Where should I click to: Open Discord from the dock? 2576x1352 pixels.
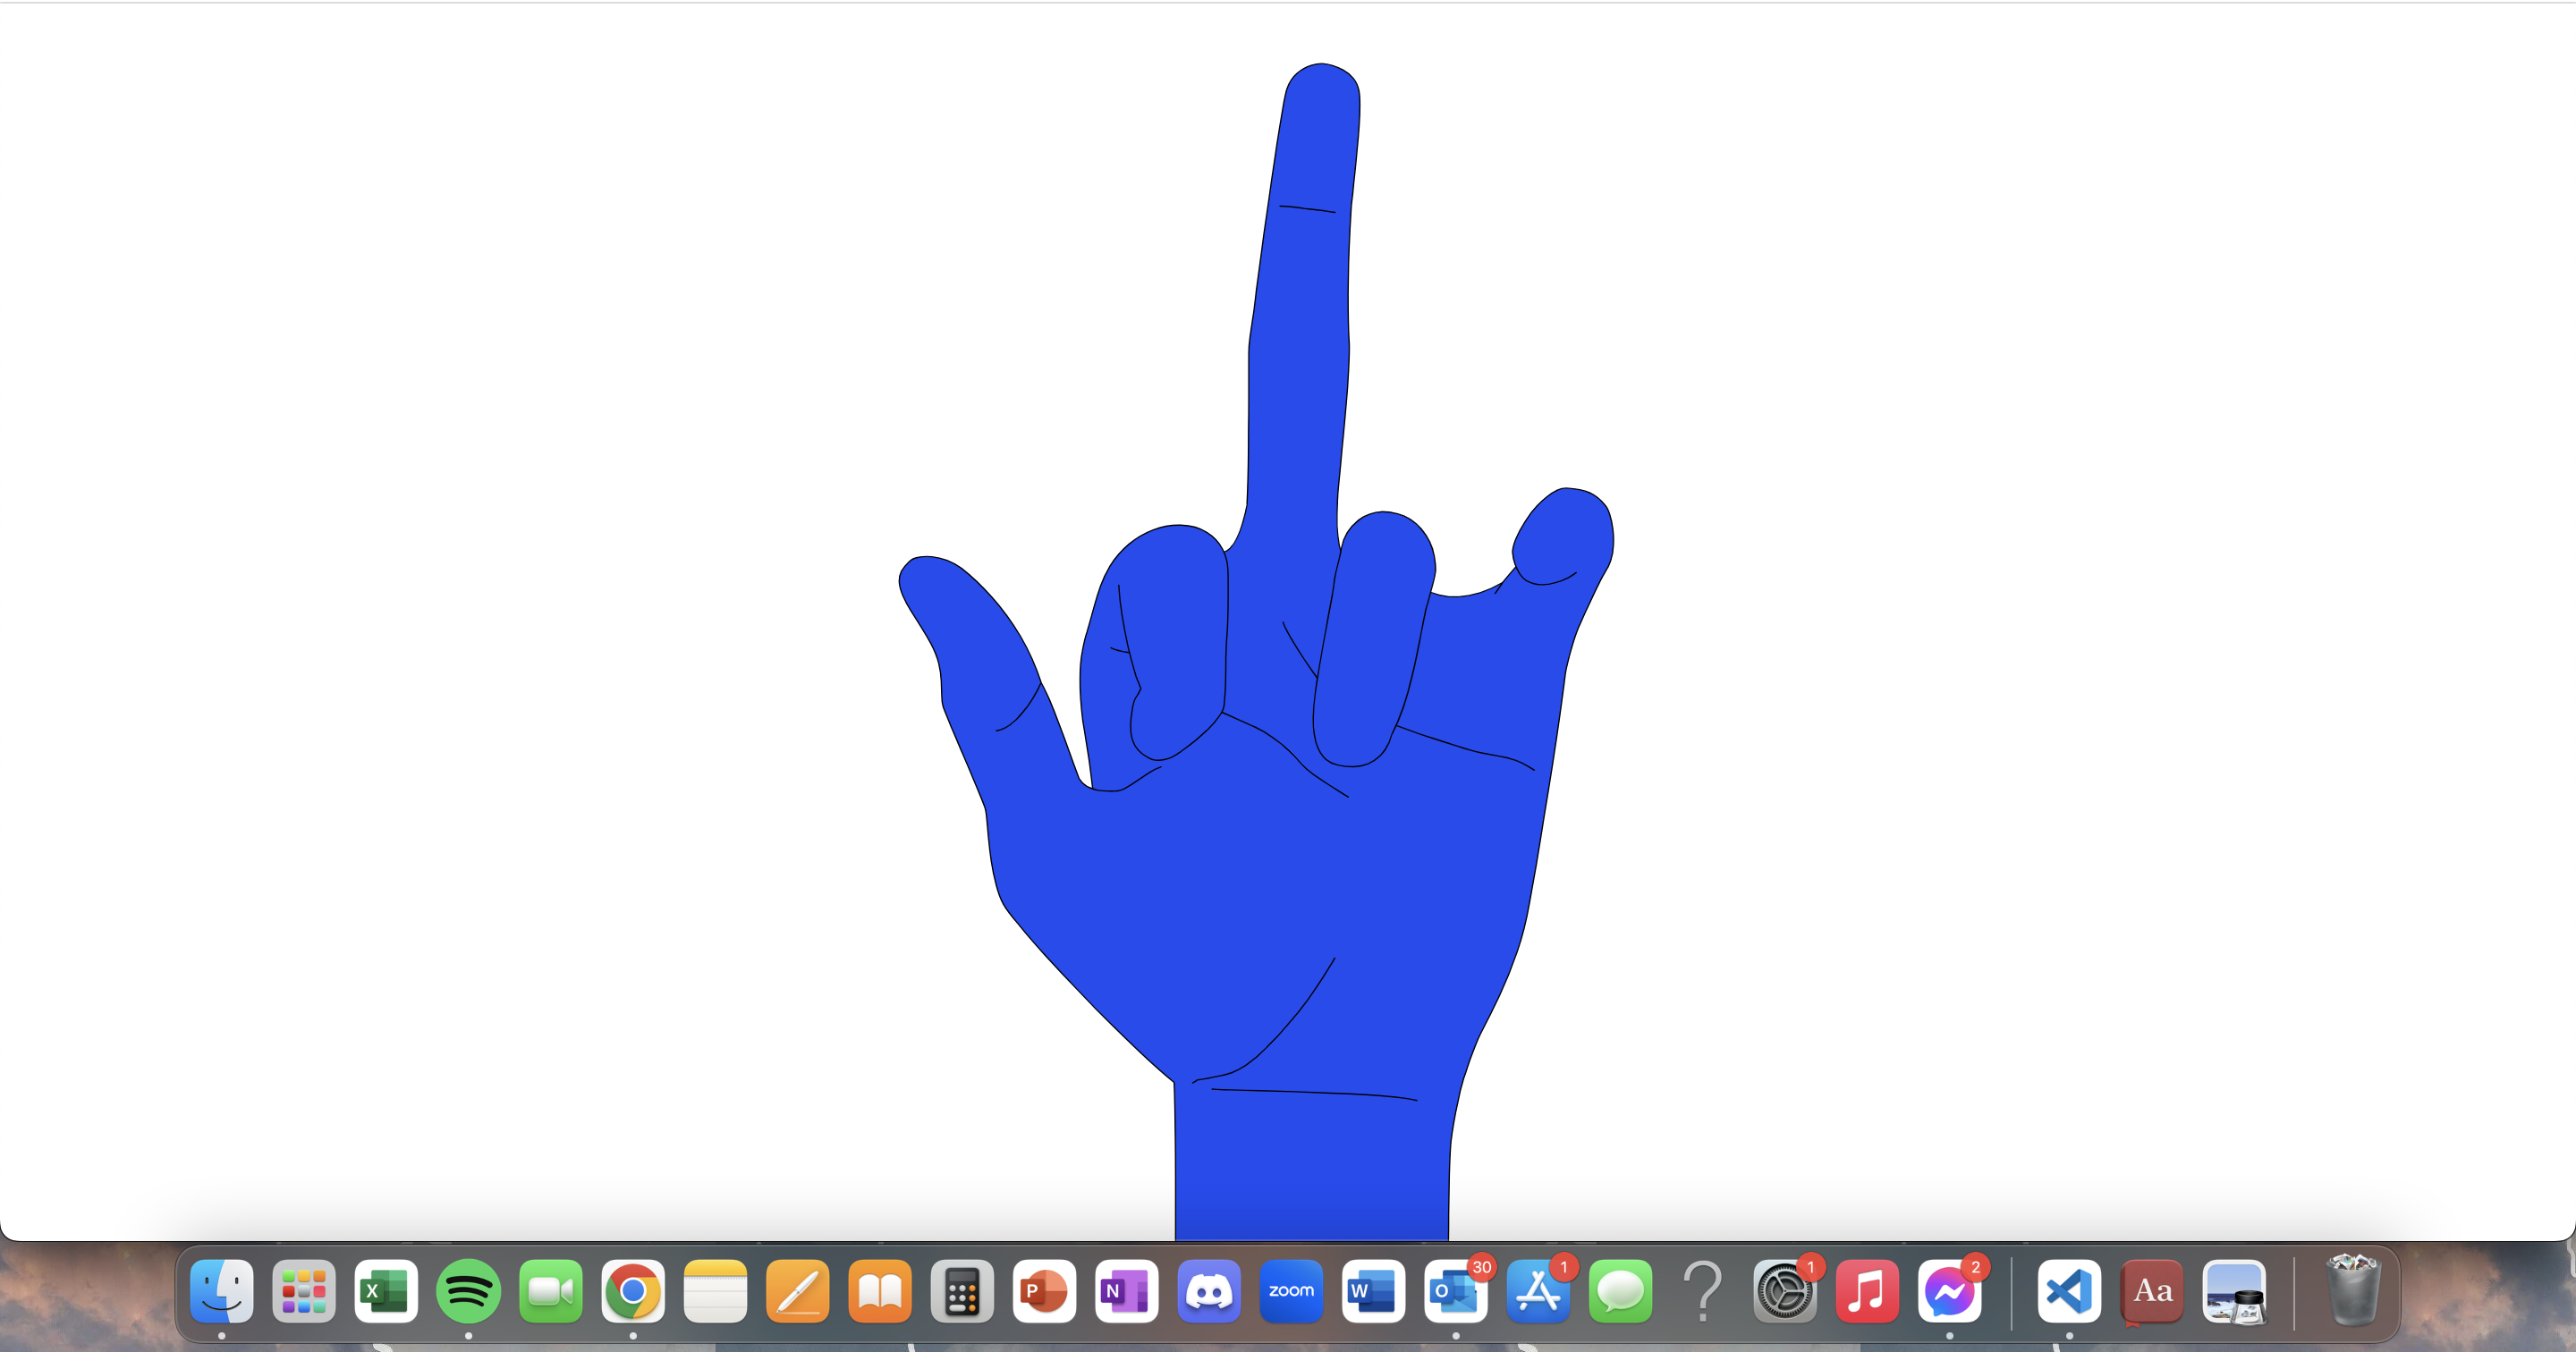click(x=1209, y=1291)
